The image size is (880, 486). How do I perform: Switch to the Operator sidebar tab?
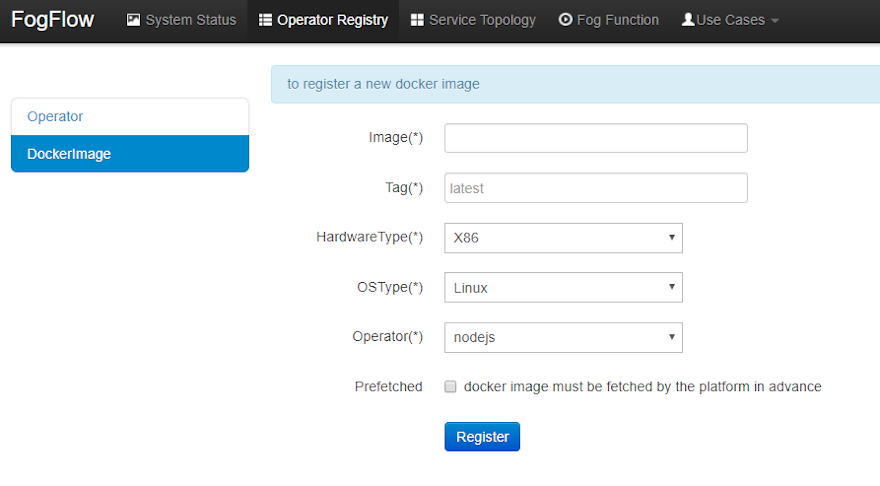pos(130,117)
